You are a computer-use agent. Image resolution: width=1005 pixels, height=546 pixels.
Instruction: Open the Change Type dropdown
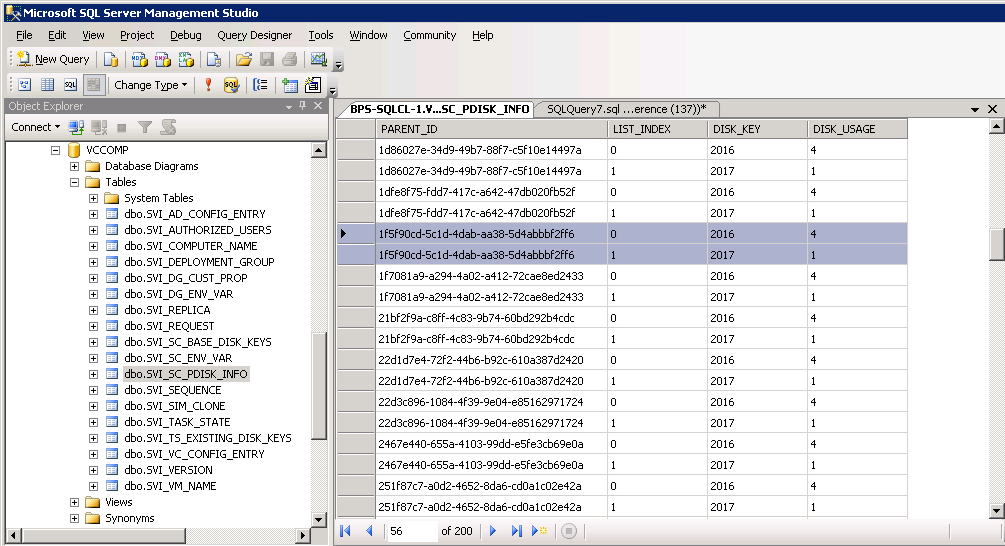click(x=150, y=85)
